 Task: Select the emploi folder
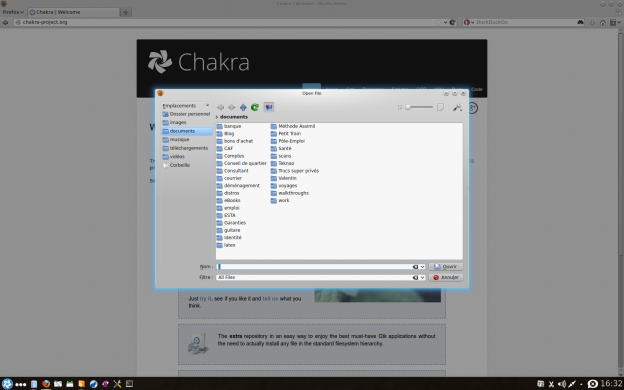click(x=228, y=208)
